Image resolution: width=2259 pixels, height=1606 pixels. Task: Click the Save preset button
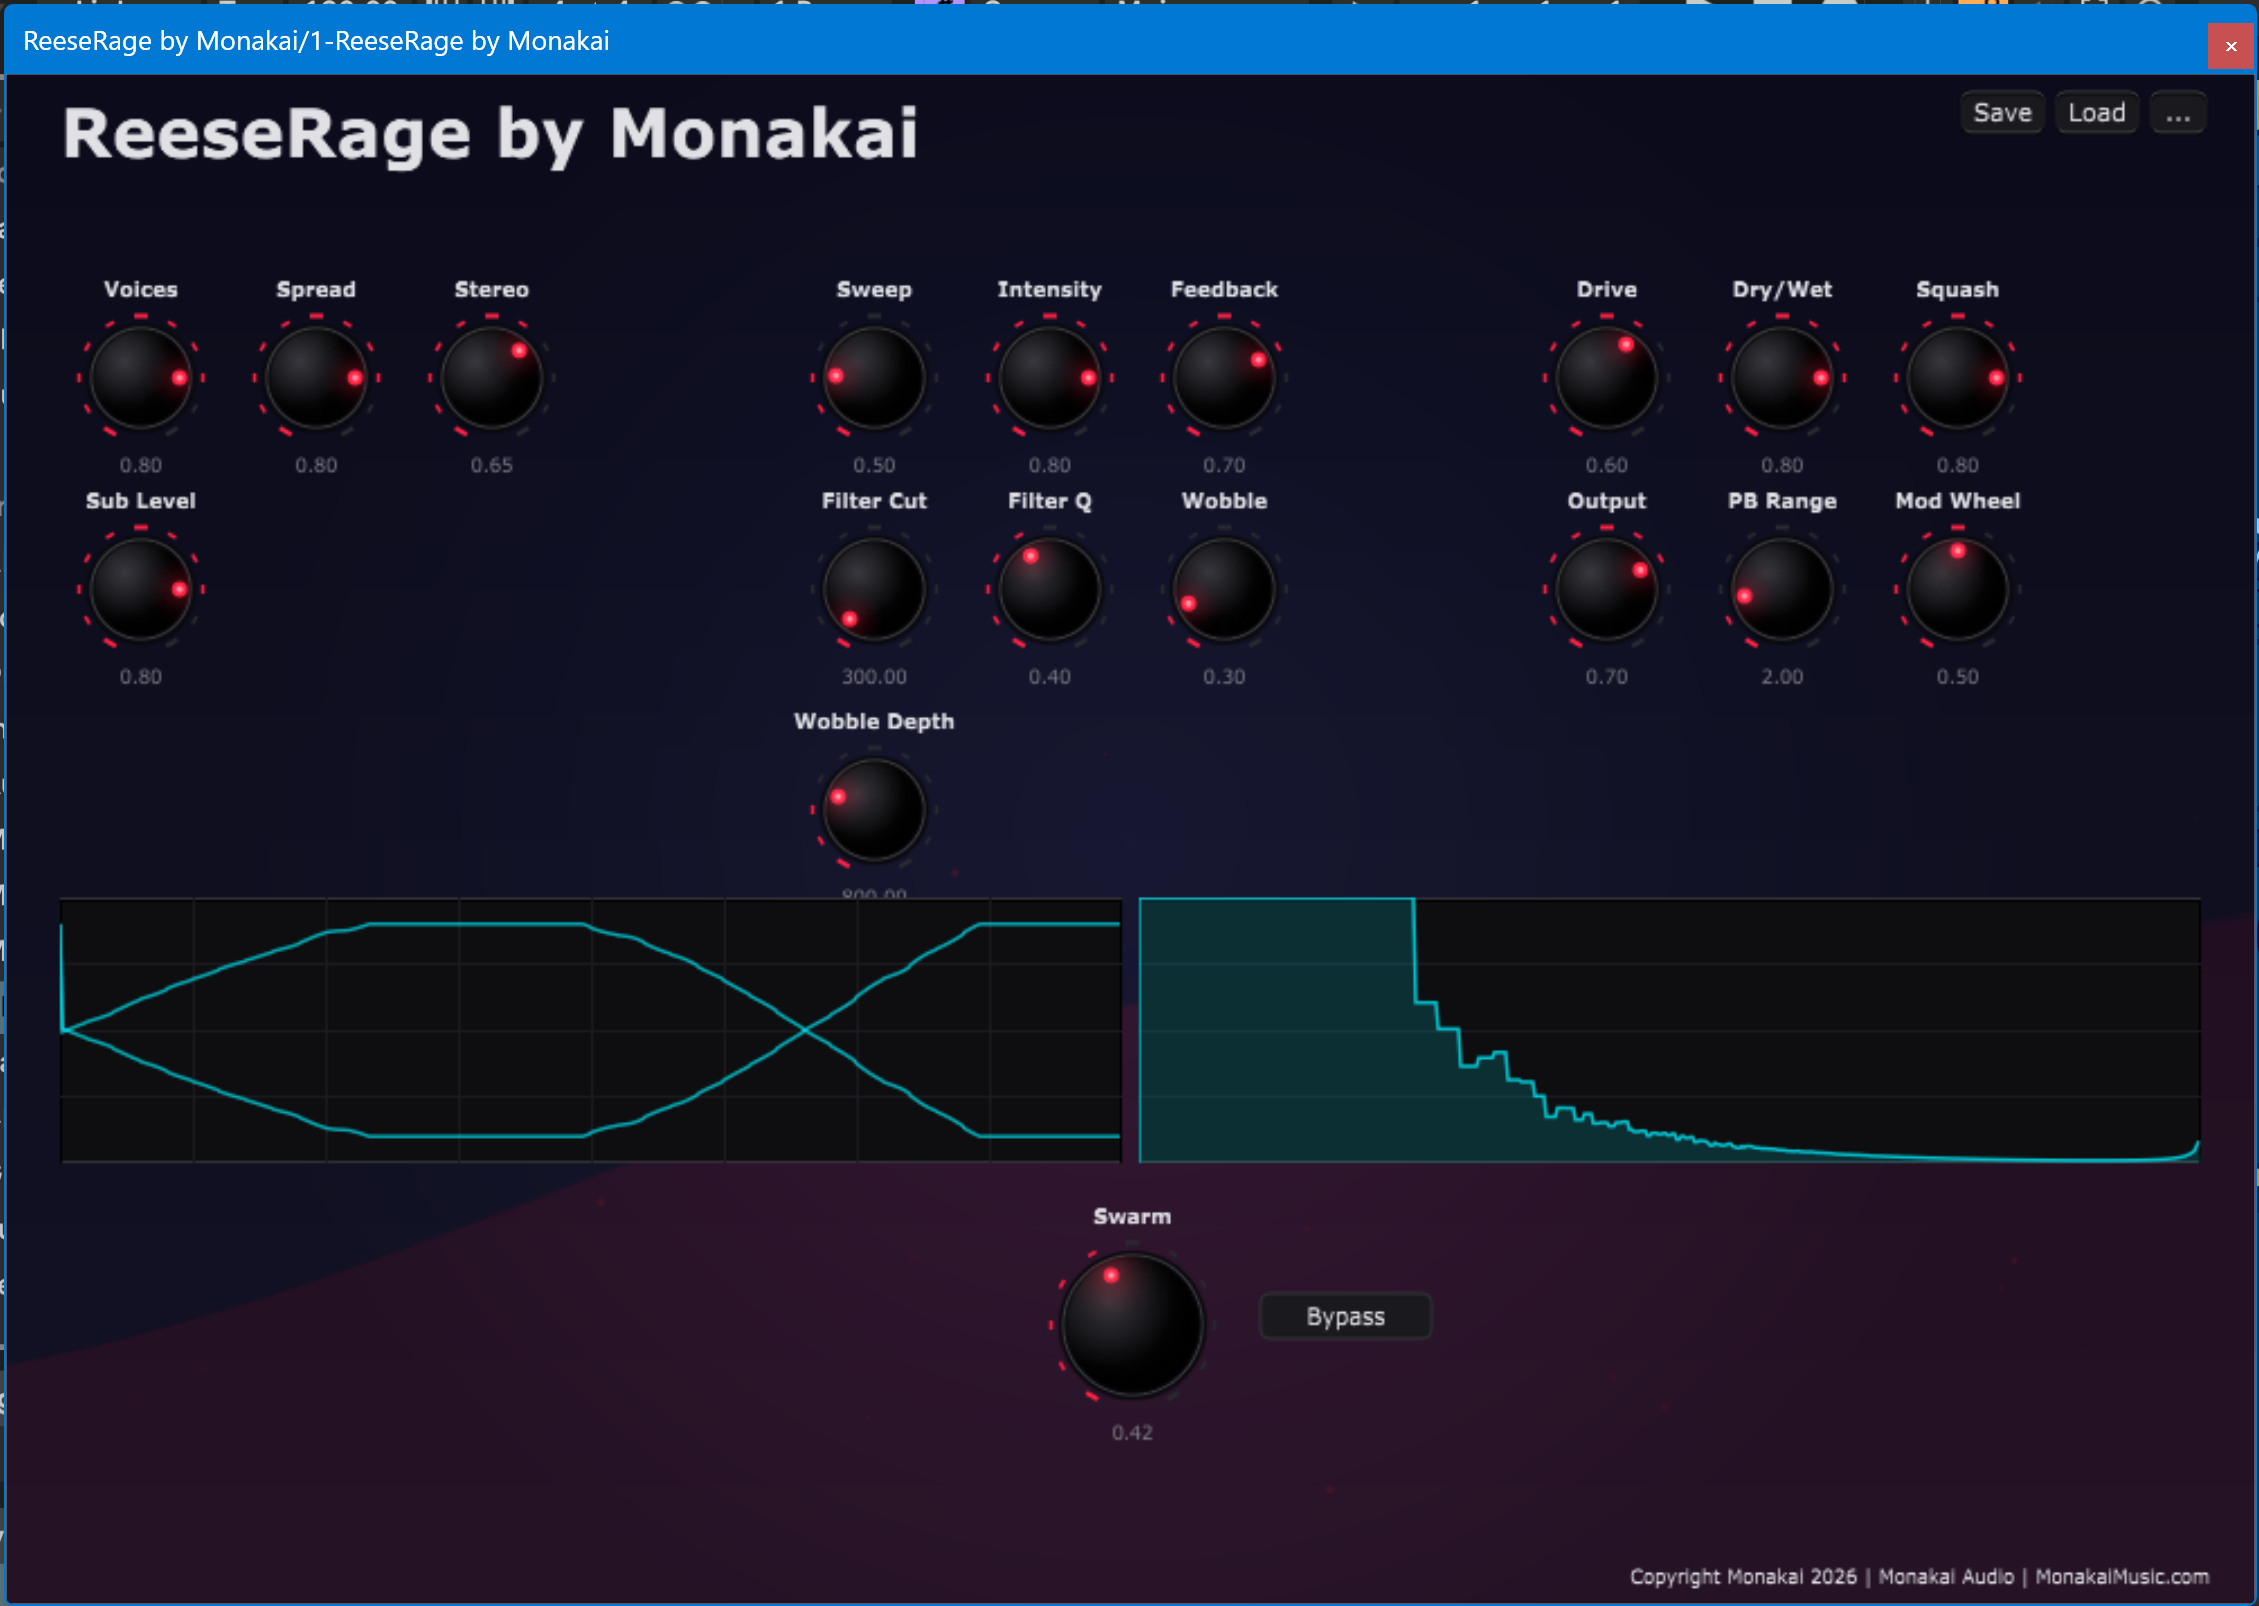[x=2002, y=113]
